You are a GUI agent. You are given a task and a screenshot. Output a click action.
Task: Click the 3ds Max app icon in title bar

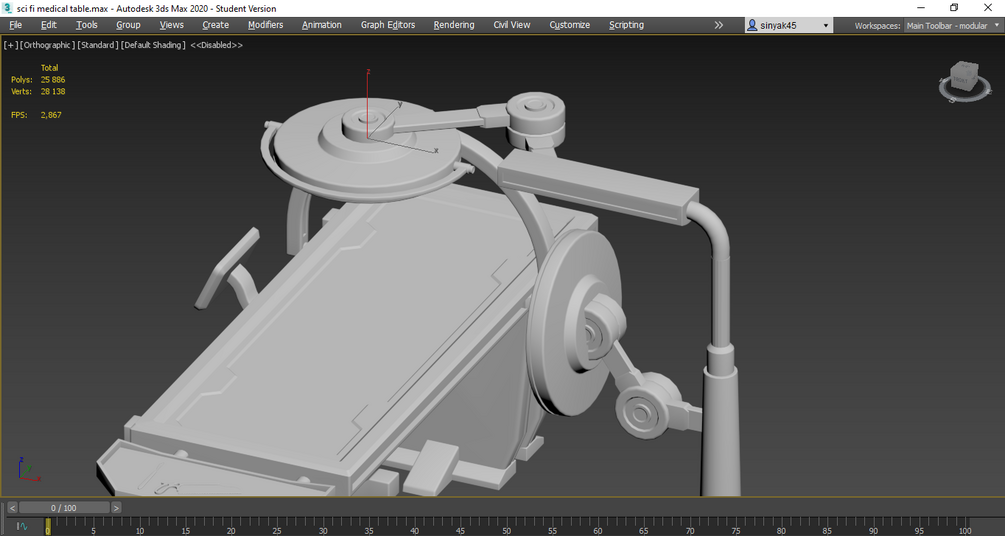[x=8, y=8]
